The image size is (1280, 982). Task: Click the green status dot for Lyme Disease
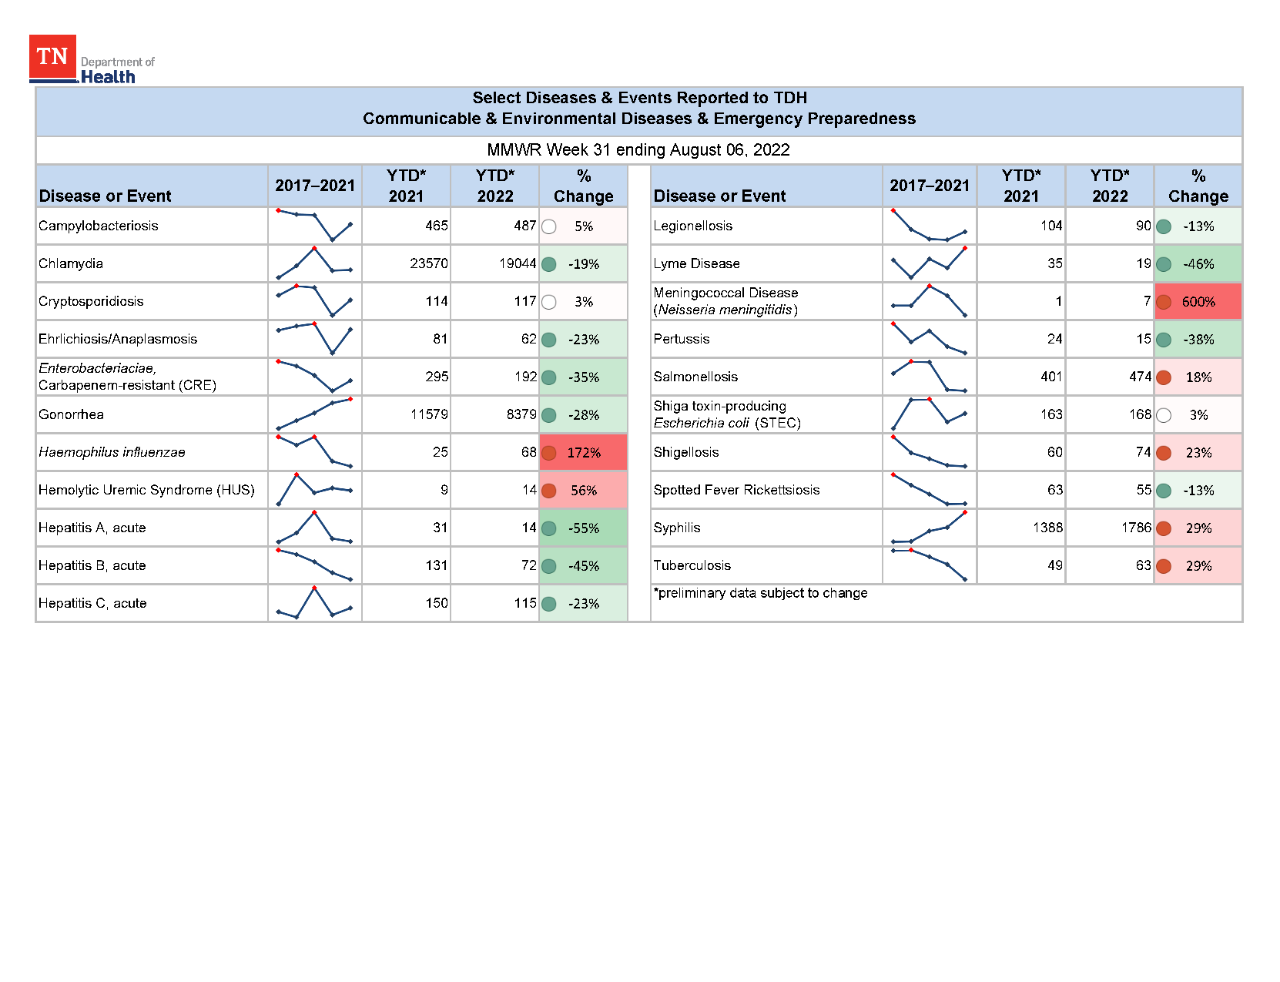[1164, 265]
